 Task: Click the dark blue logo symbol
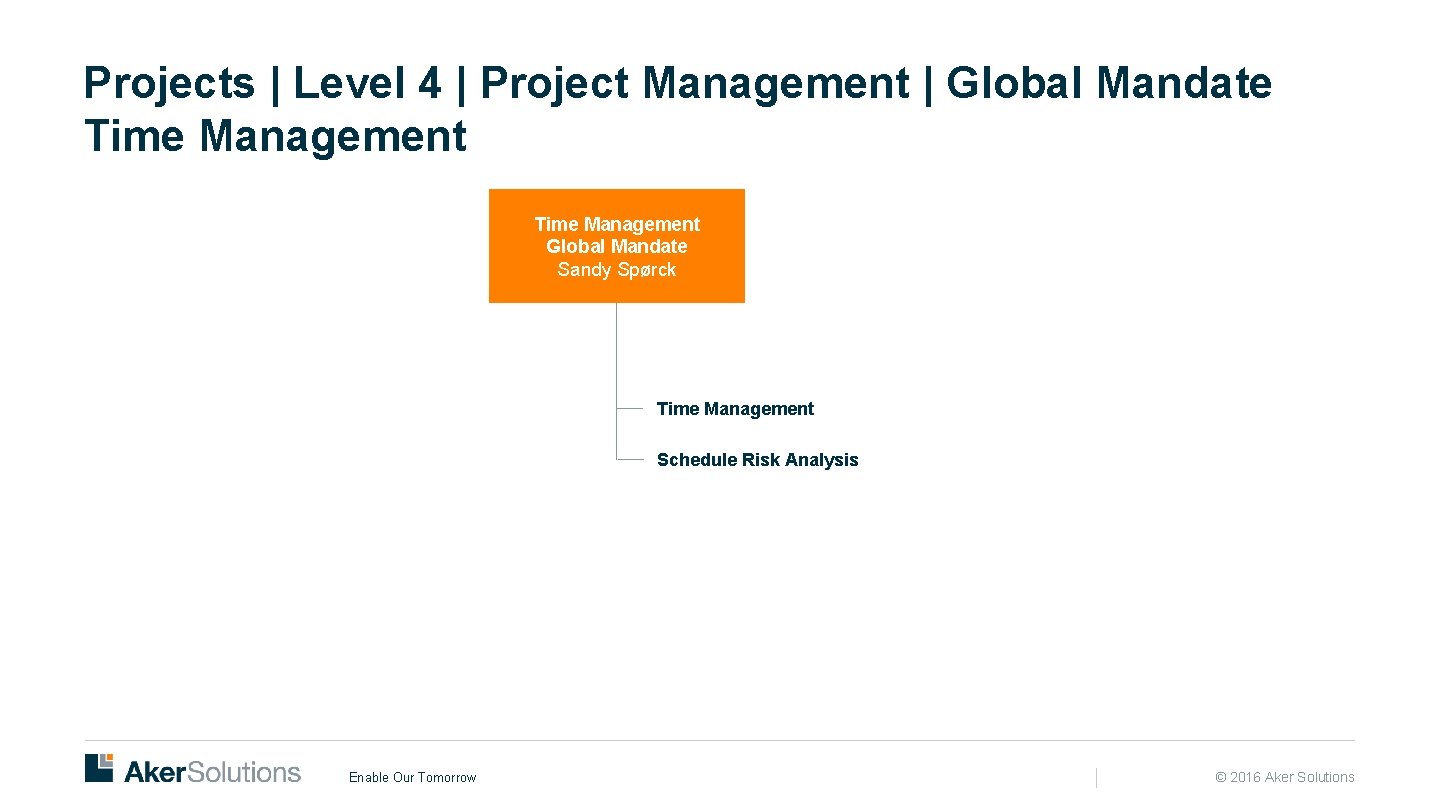92,770
